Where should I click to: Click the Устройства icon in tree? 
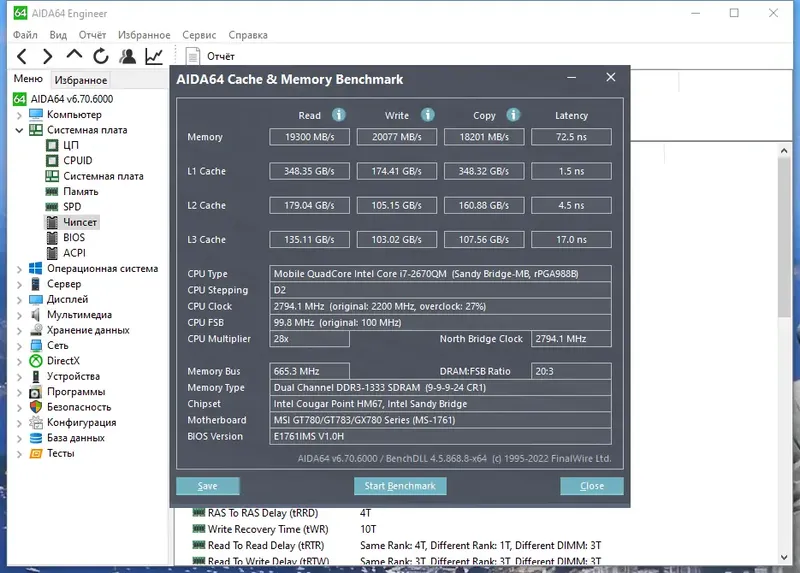click(36, 377)
